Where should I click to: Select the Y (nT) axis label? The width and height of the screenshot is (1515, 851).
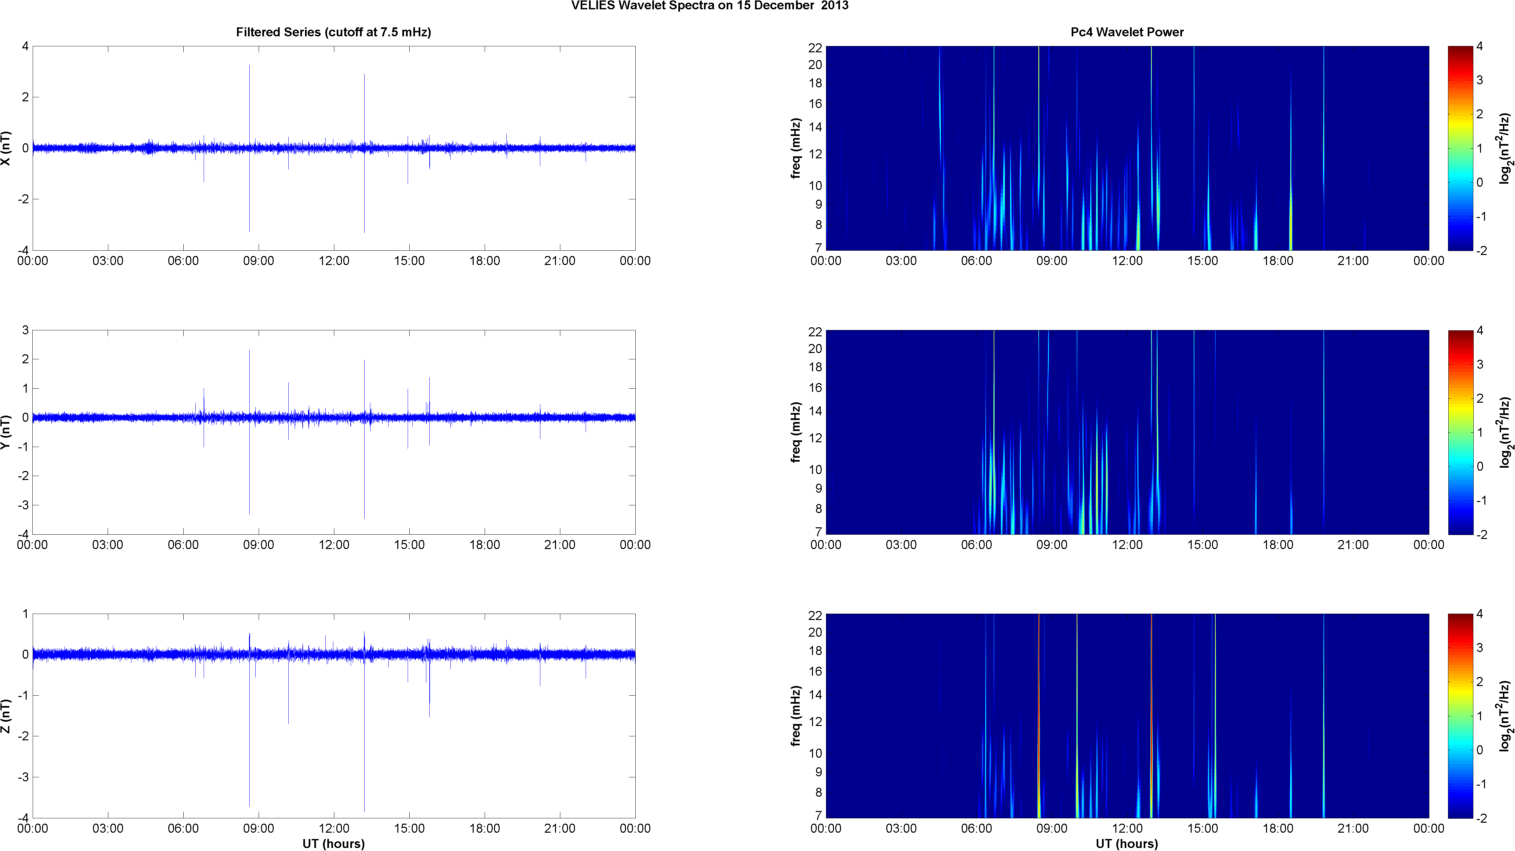pos(7,432)
